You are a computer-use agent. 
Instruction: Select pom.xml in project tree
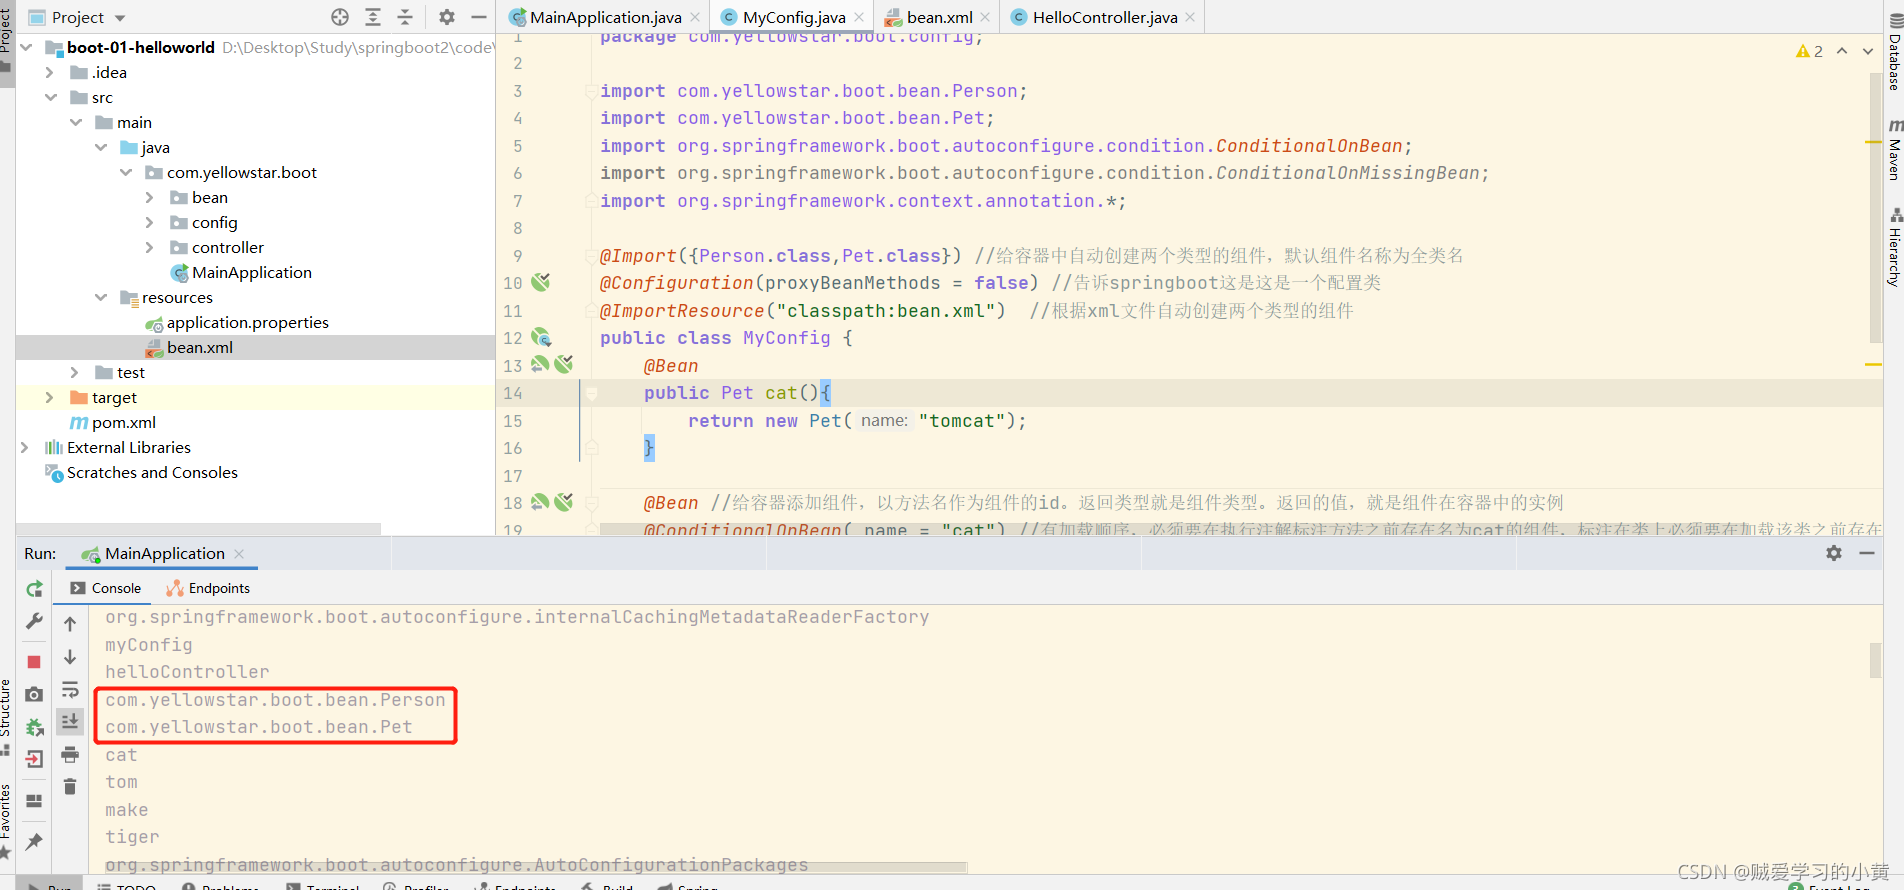(113, 422)
